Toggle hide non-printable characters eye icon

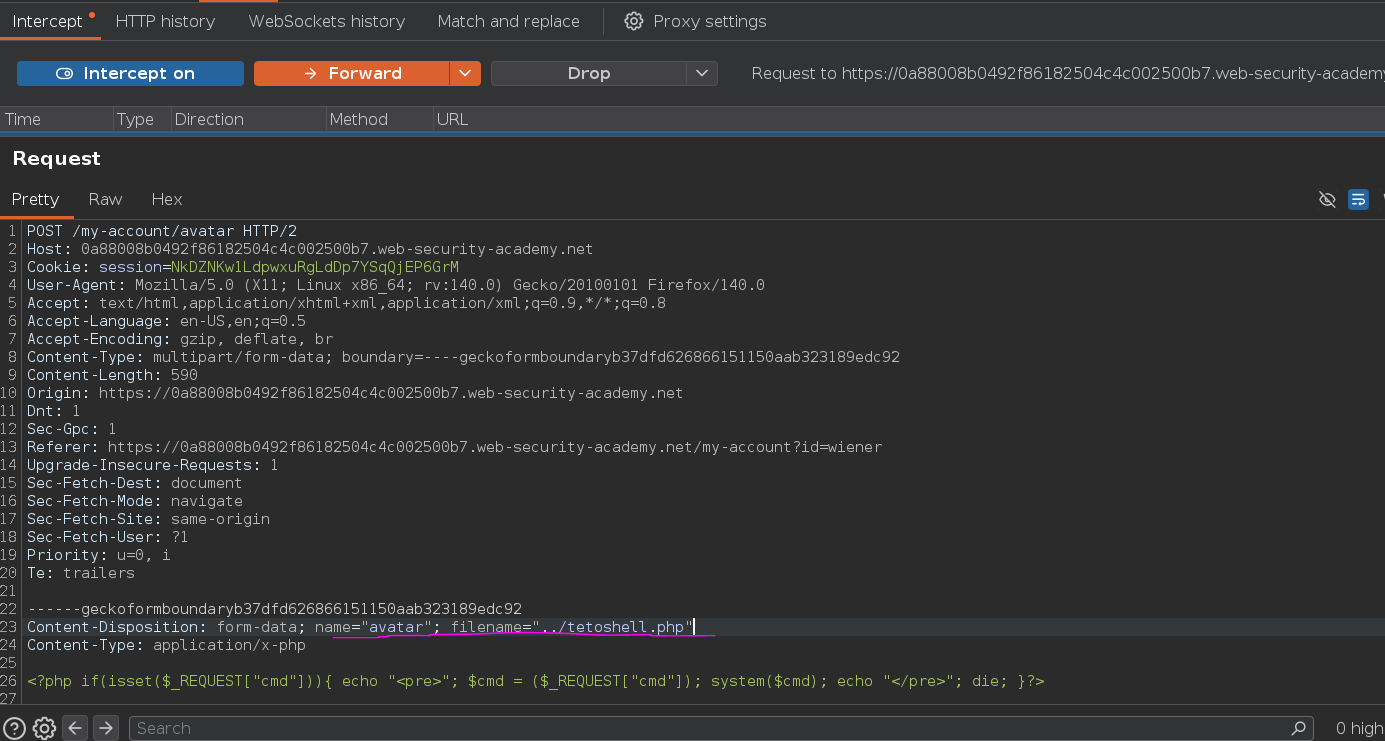coord(1327,199)
